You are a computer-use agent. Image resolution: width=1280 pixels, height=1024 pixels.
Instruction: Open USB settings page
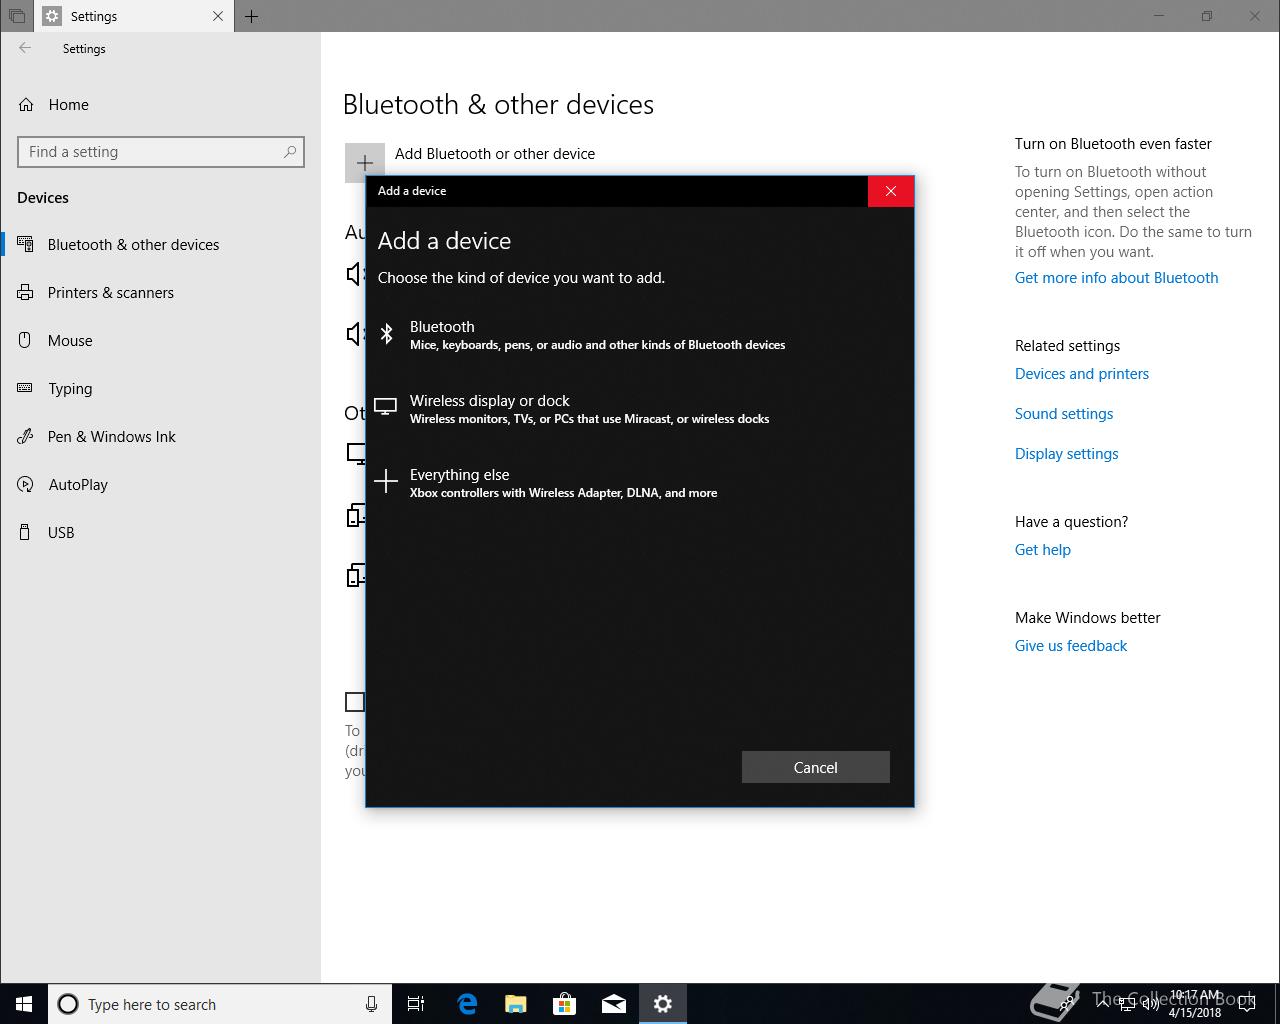point(61,533)
